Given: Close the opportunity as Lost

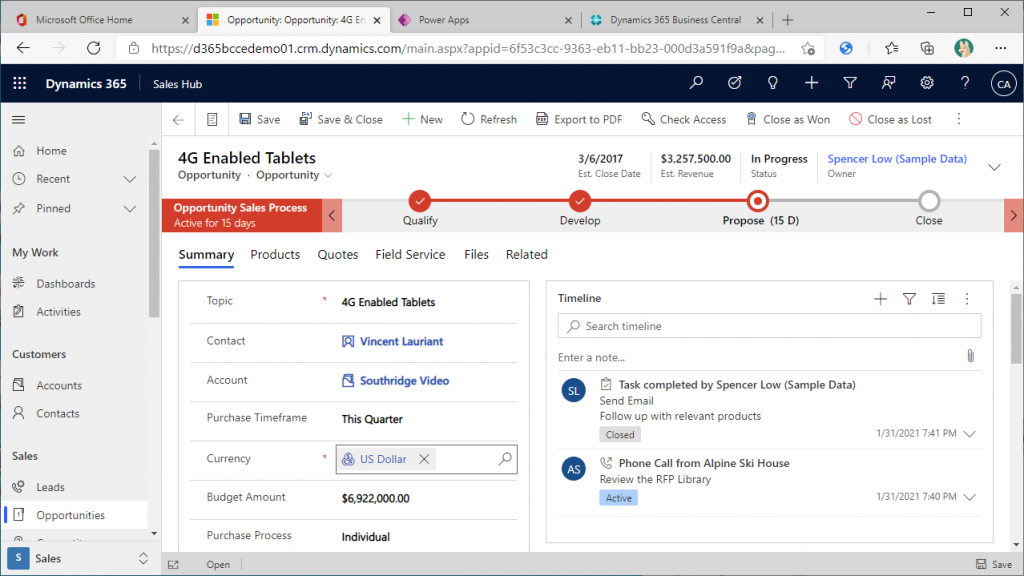Looking at the screenshot, I should [890, 120].
